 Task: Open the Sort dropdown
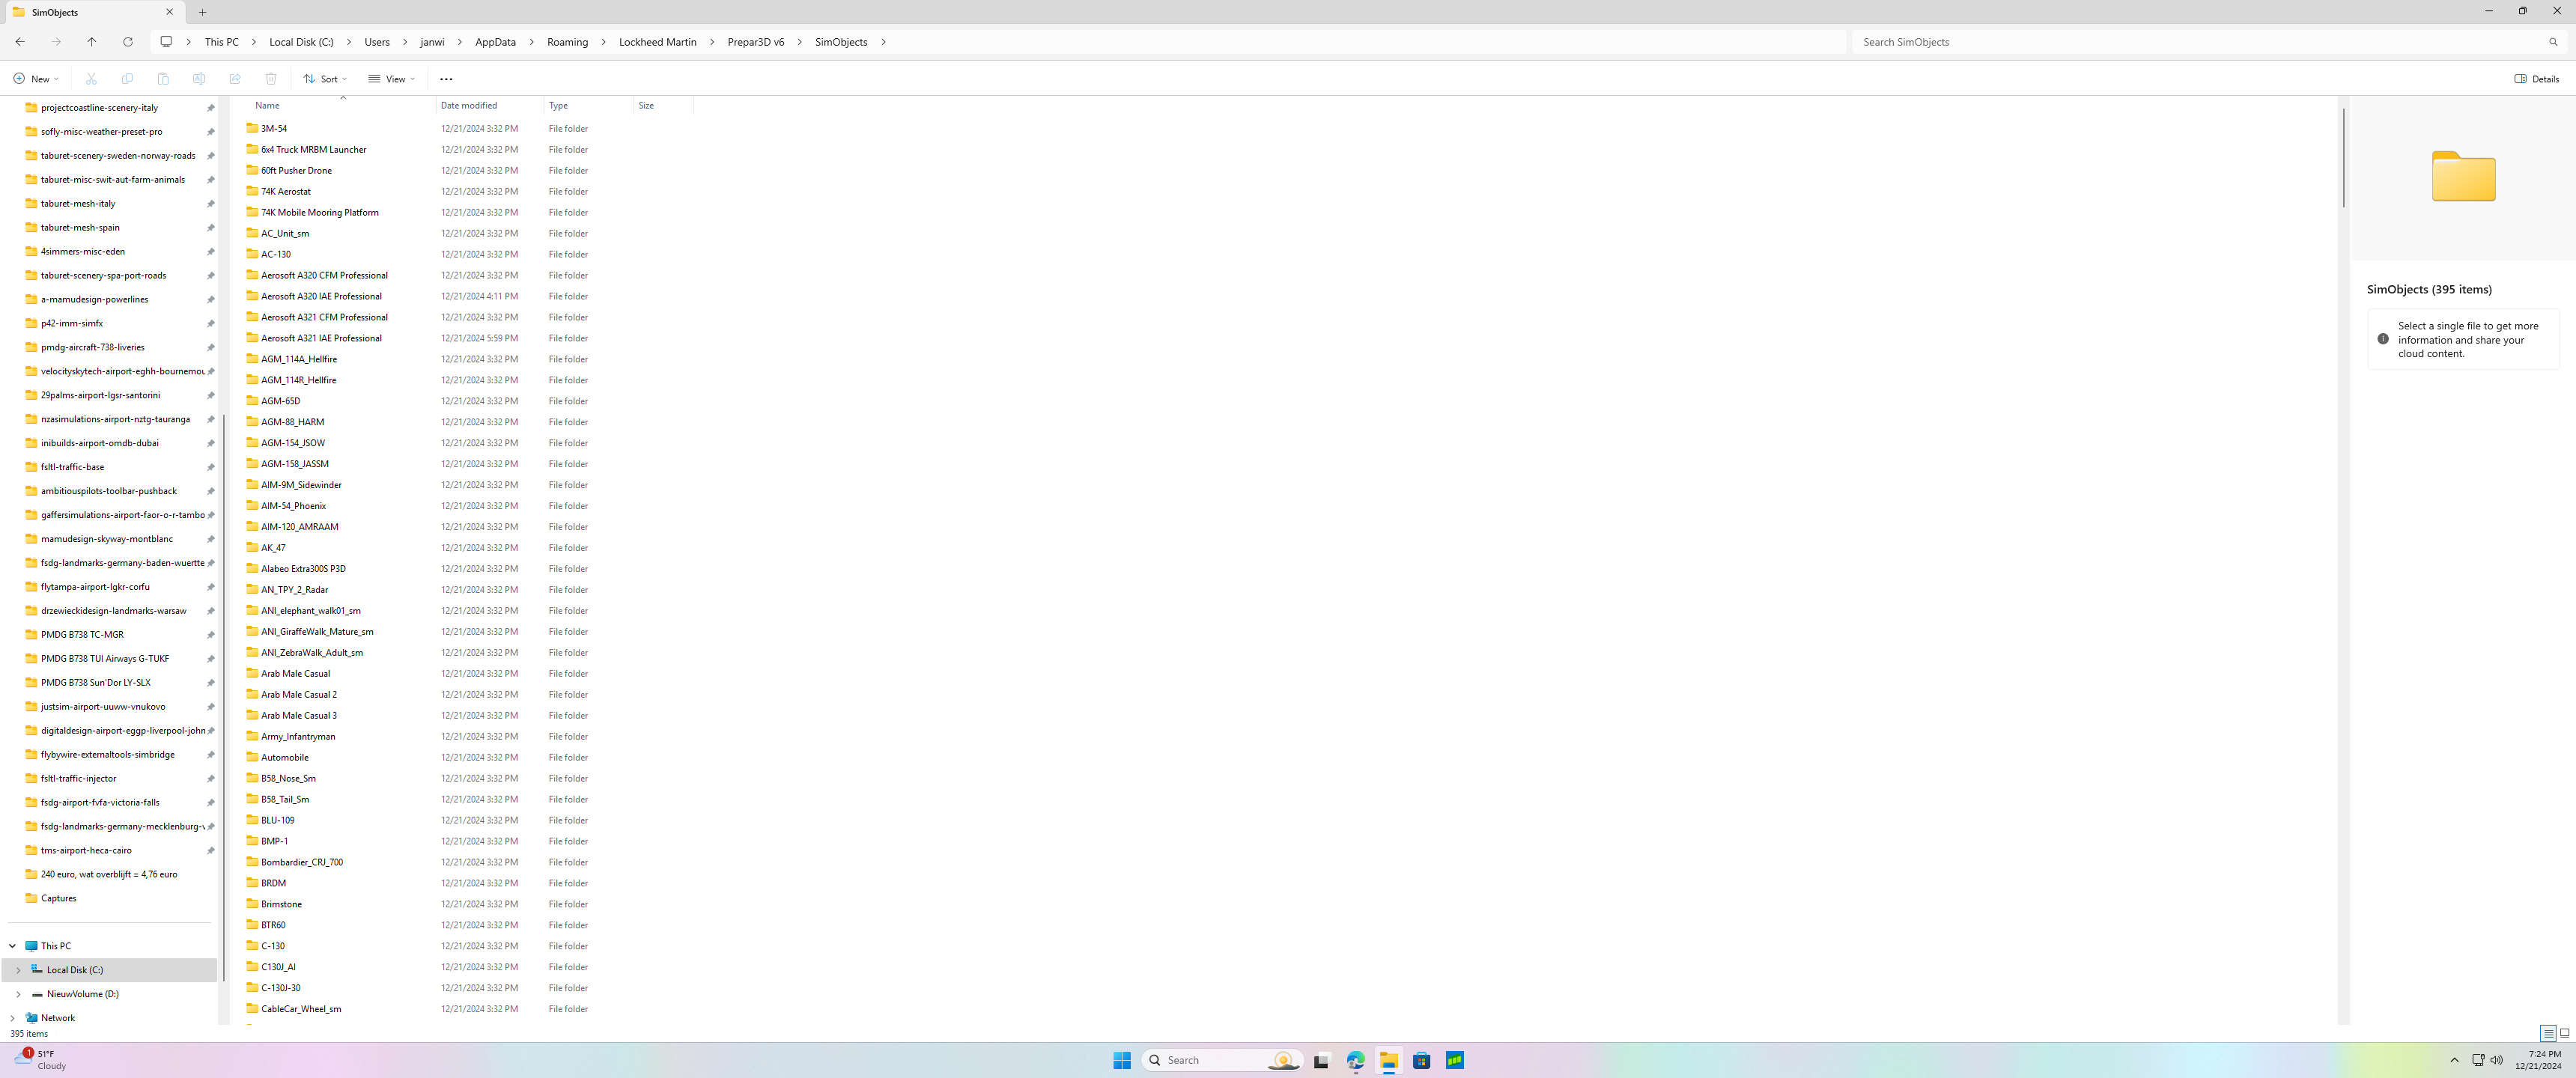click(x=325, y=79)
